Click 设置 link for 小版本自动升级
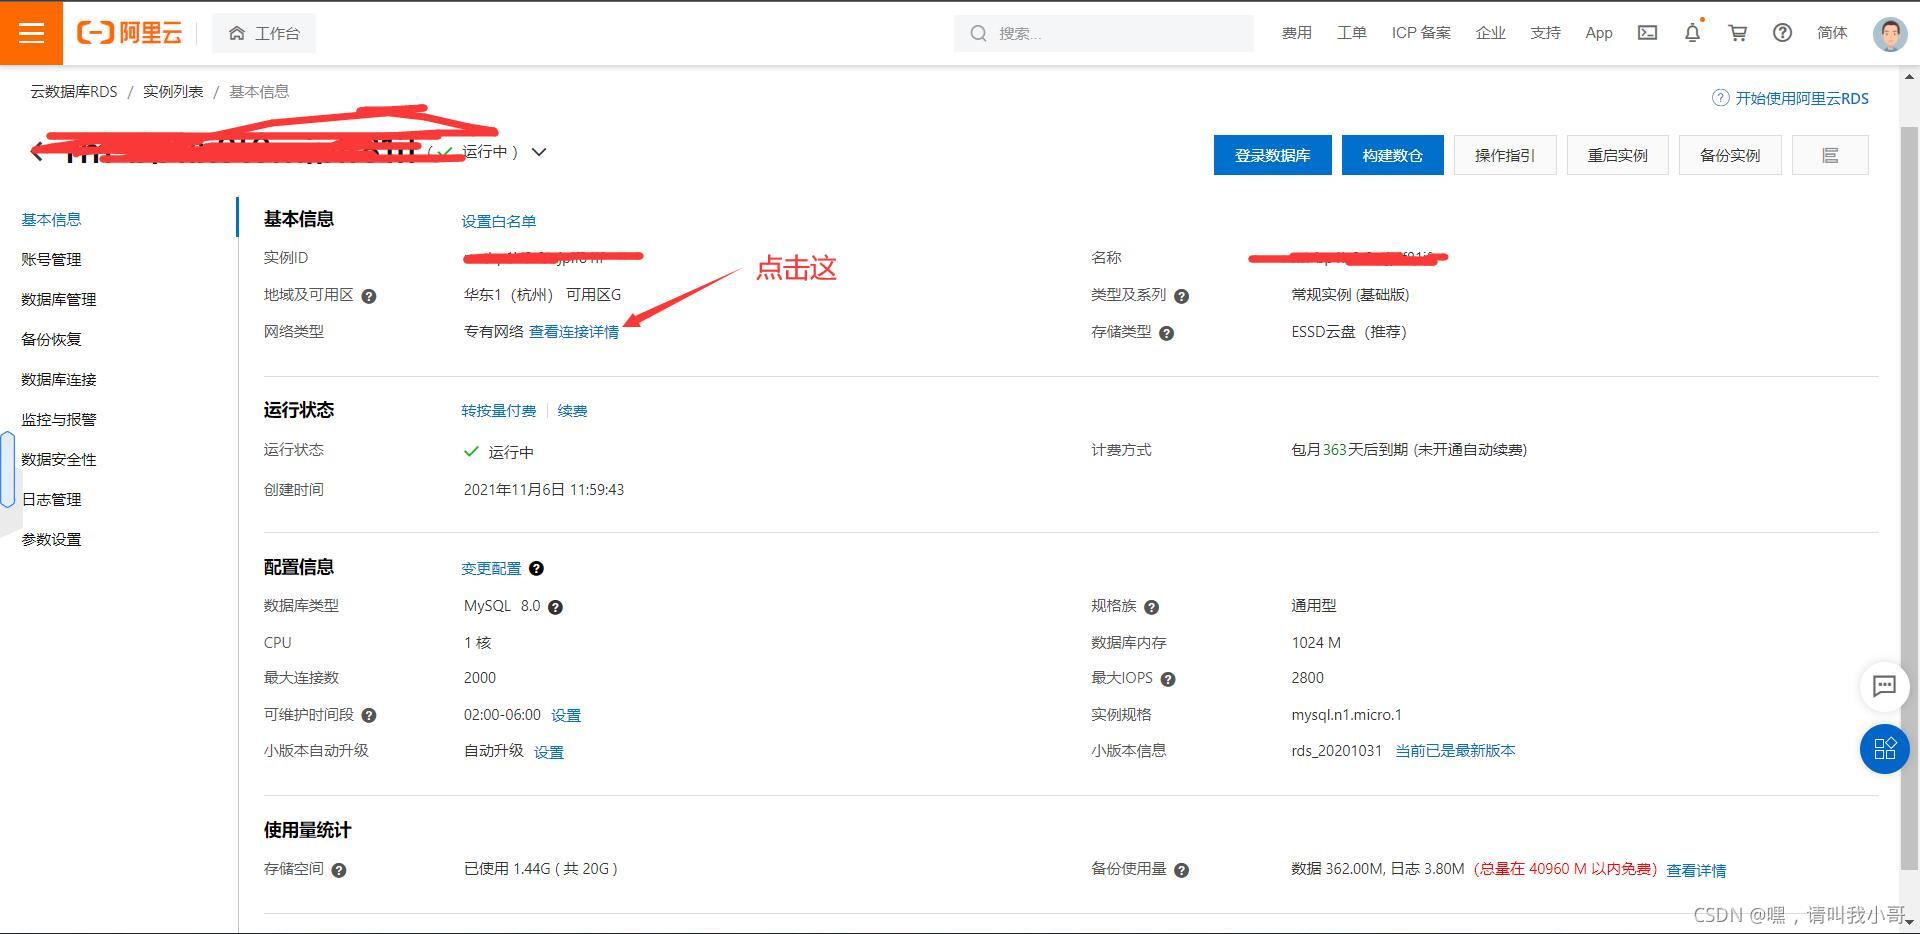This screenshot has height=934, width=1920. click(x=549, y=752)
